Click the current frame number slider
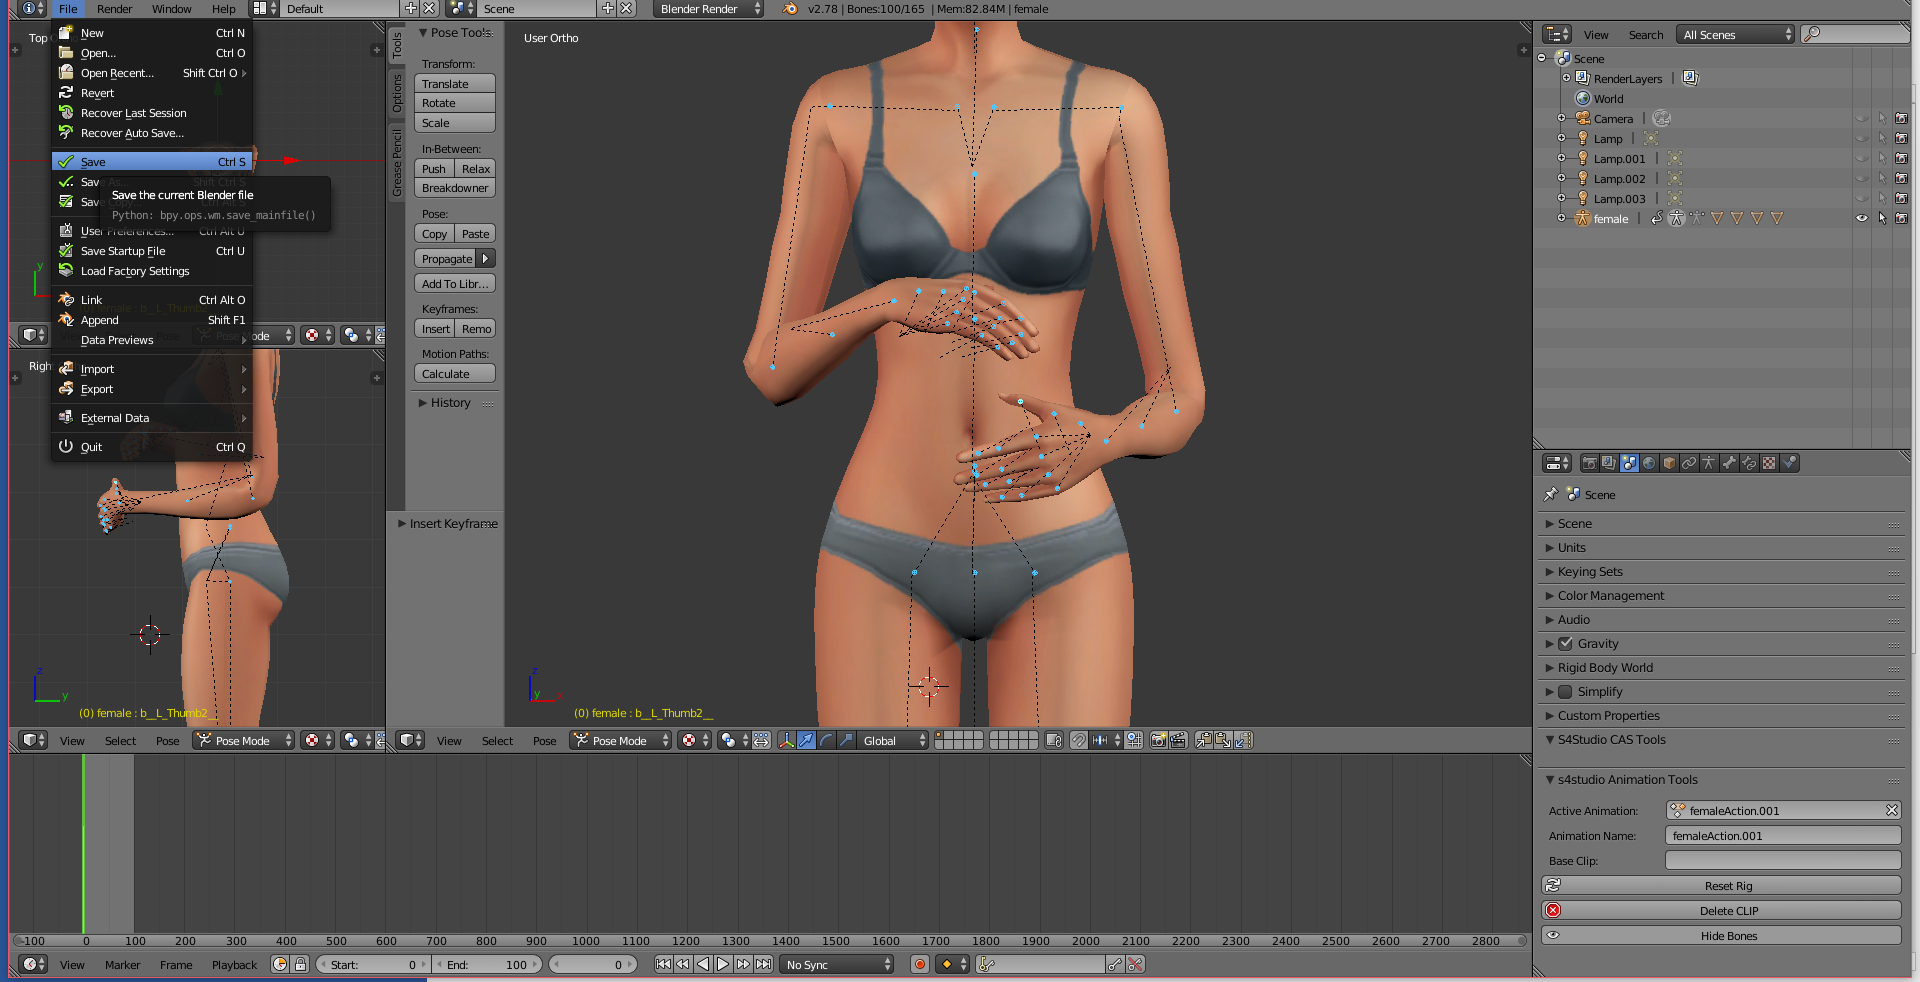Screen dimensions: 1920x982 [x=592, y=965]
